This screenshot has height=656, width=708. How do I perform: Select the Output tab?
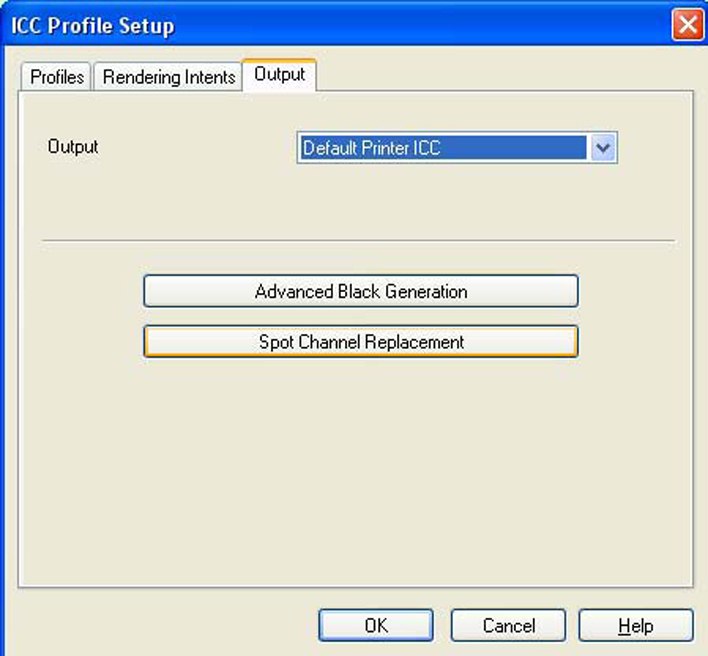coord(279,75)
